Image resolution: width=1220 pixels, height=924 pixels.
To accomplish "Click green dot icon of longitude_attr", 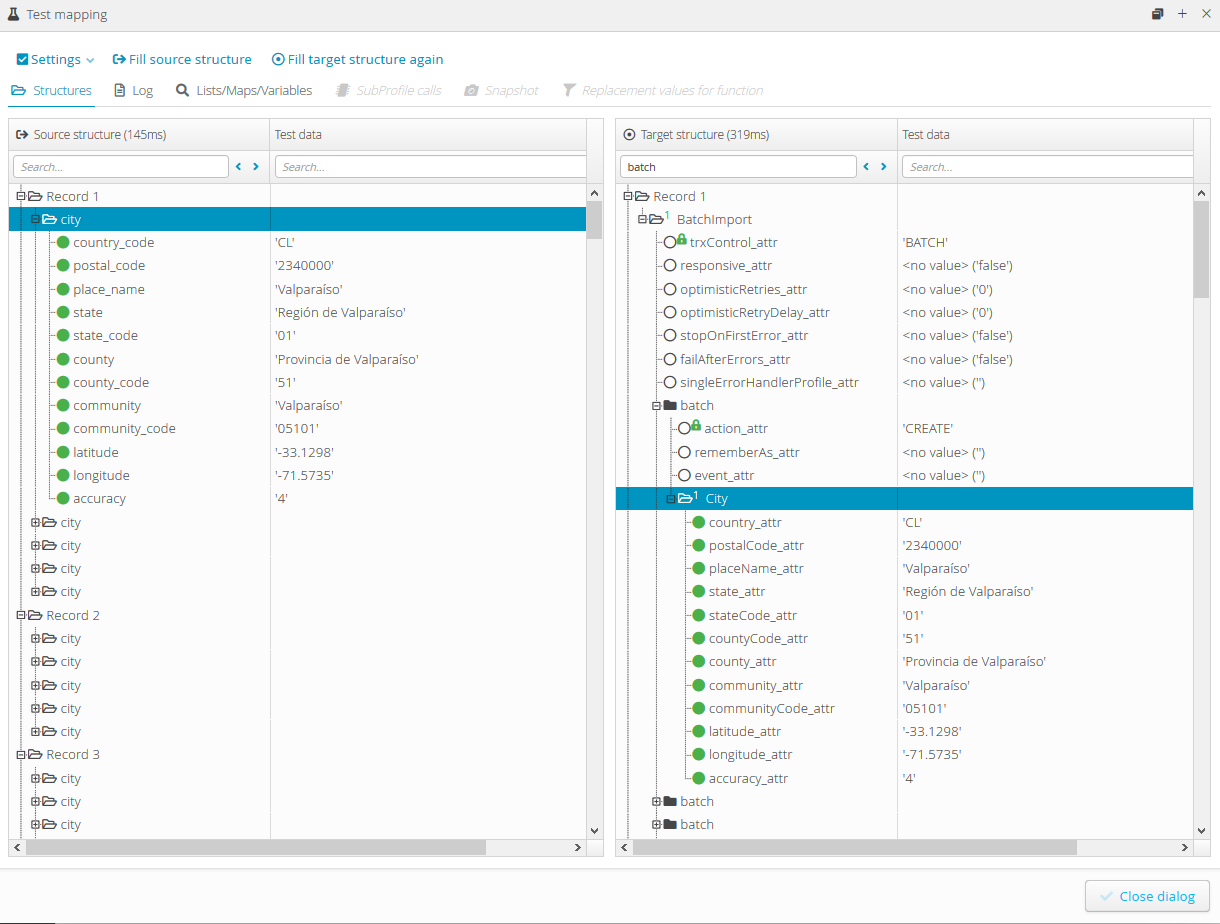I will (x=699, y=754).
